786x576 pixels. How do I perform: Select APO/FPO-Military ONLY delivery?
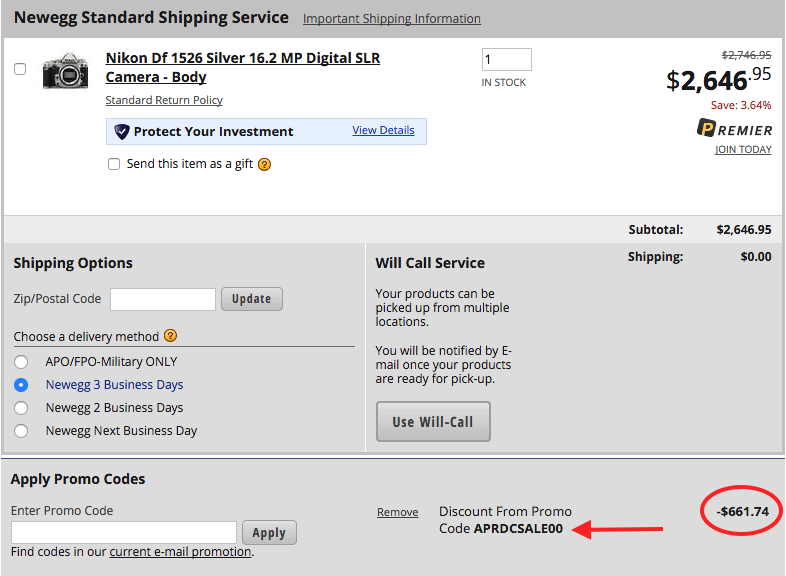tap(21, 361)
